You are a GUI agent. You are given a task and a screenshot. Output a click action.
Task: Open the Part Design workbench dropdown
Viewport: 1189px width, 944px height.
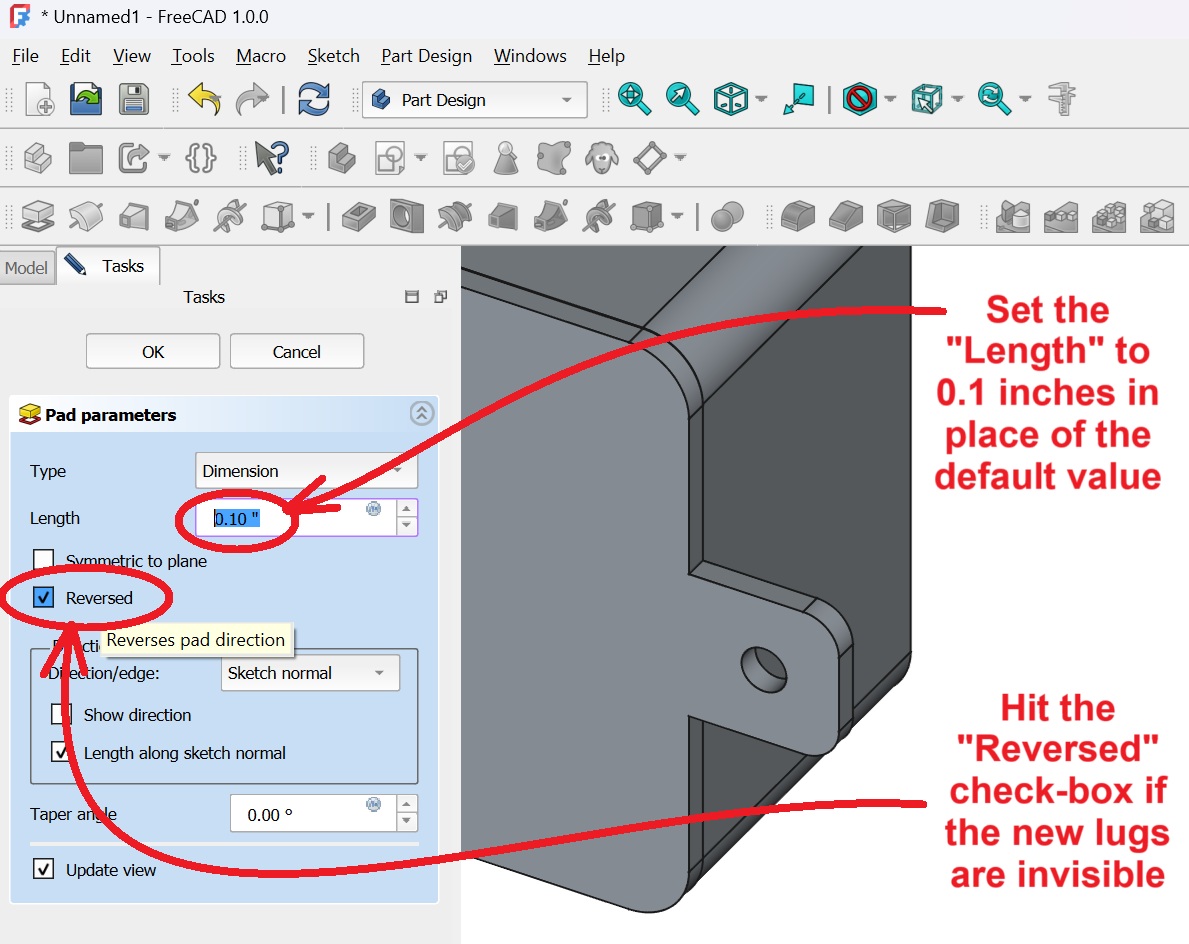[474, 100]
